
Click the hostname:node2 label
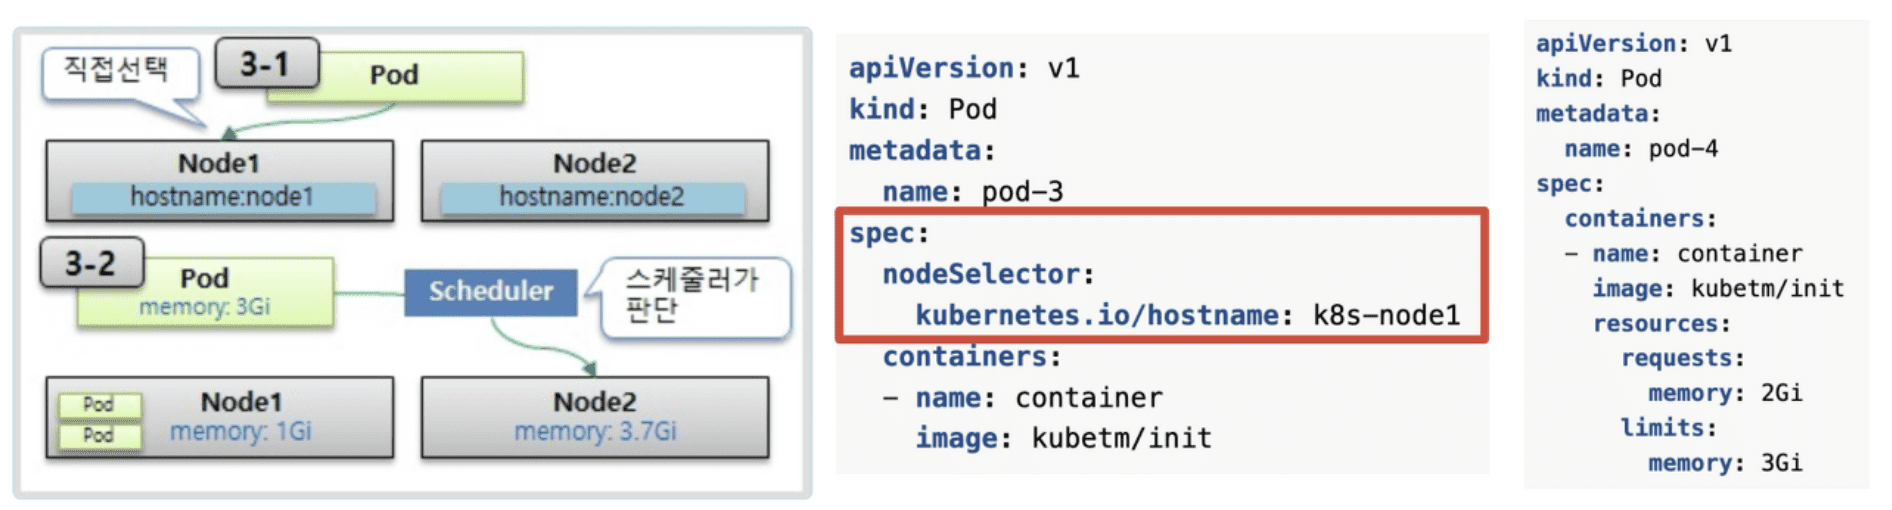tap(592, 197)
